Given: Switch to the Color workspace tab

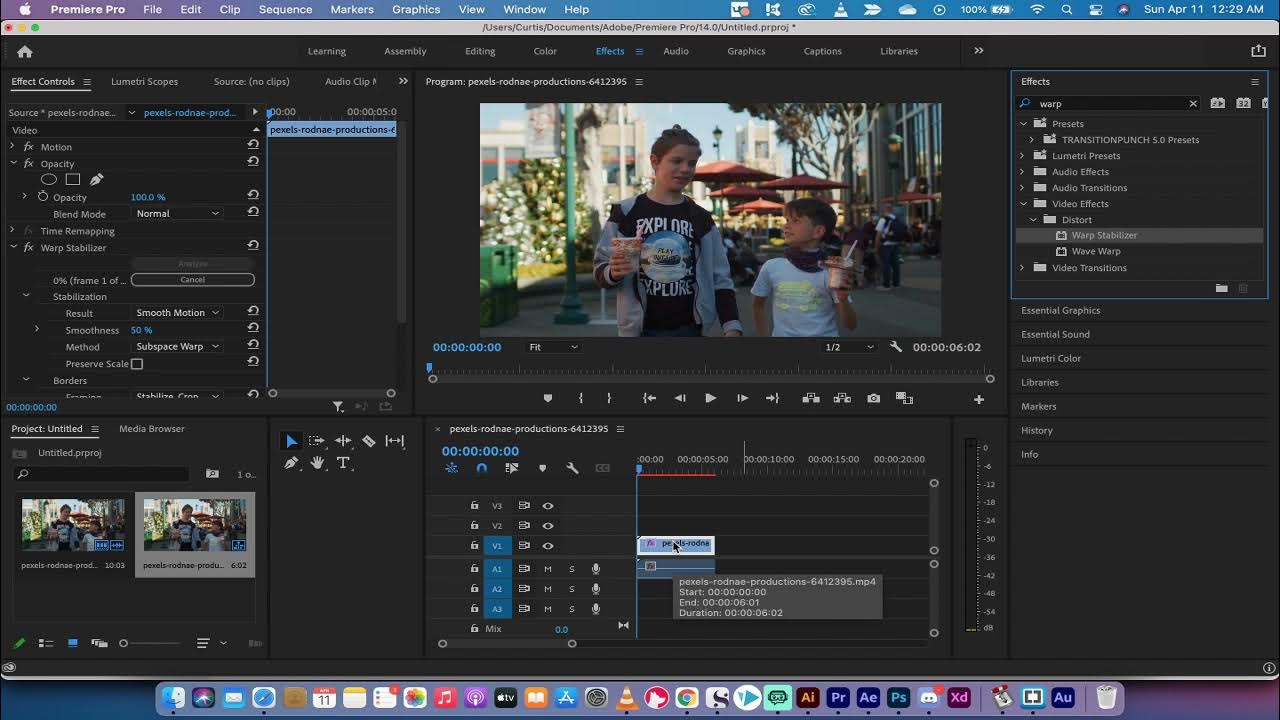Looking at the screenshot, I should point(545,51).
